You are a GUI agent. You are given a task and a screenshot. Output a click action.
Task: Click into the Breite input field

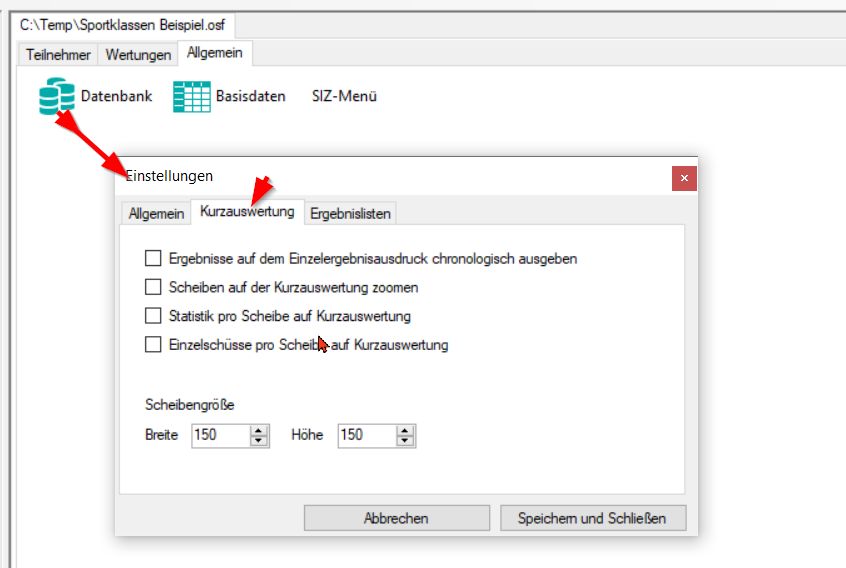(219, 436)
